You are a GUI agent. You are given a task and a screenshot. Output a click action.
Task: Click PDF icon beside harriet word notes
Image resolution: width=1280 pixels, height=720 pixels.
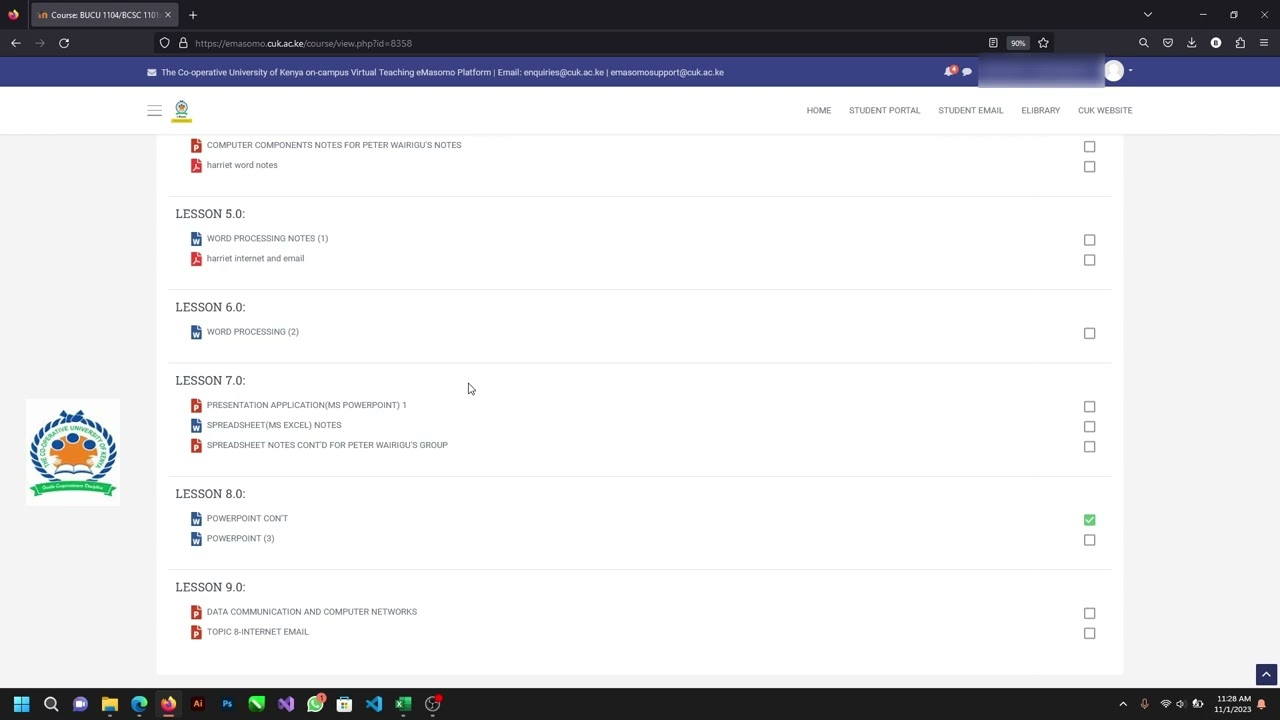196,166
